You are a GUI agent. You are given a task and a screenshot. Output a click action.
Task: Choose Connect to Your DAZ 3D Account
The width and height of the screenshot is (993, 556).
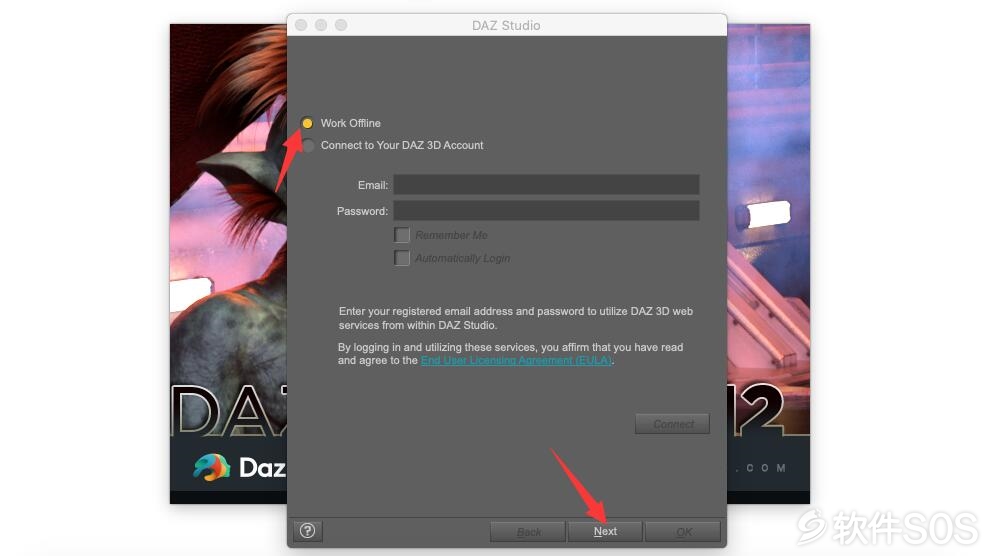(x=308, y=146)
